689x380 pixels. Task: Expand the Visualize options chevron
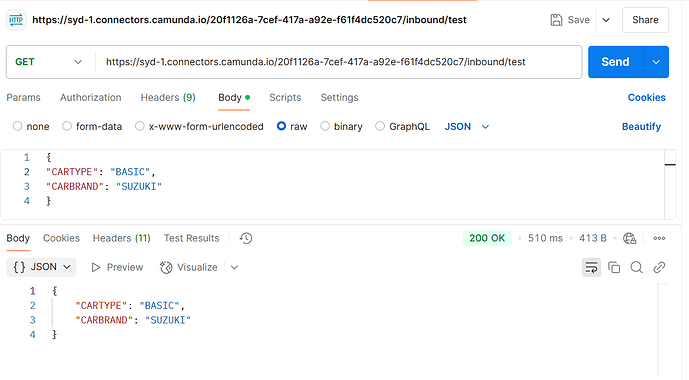coord(234,267)
